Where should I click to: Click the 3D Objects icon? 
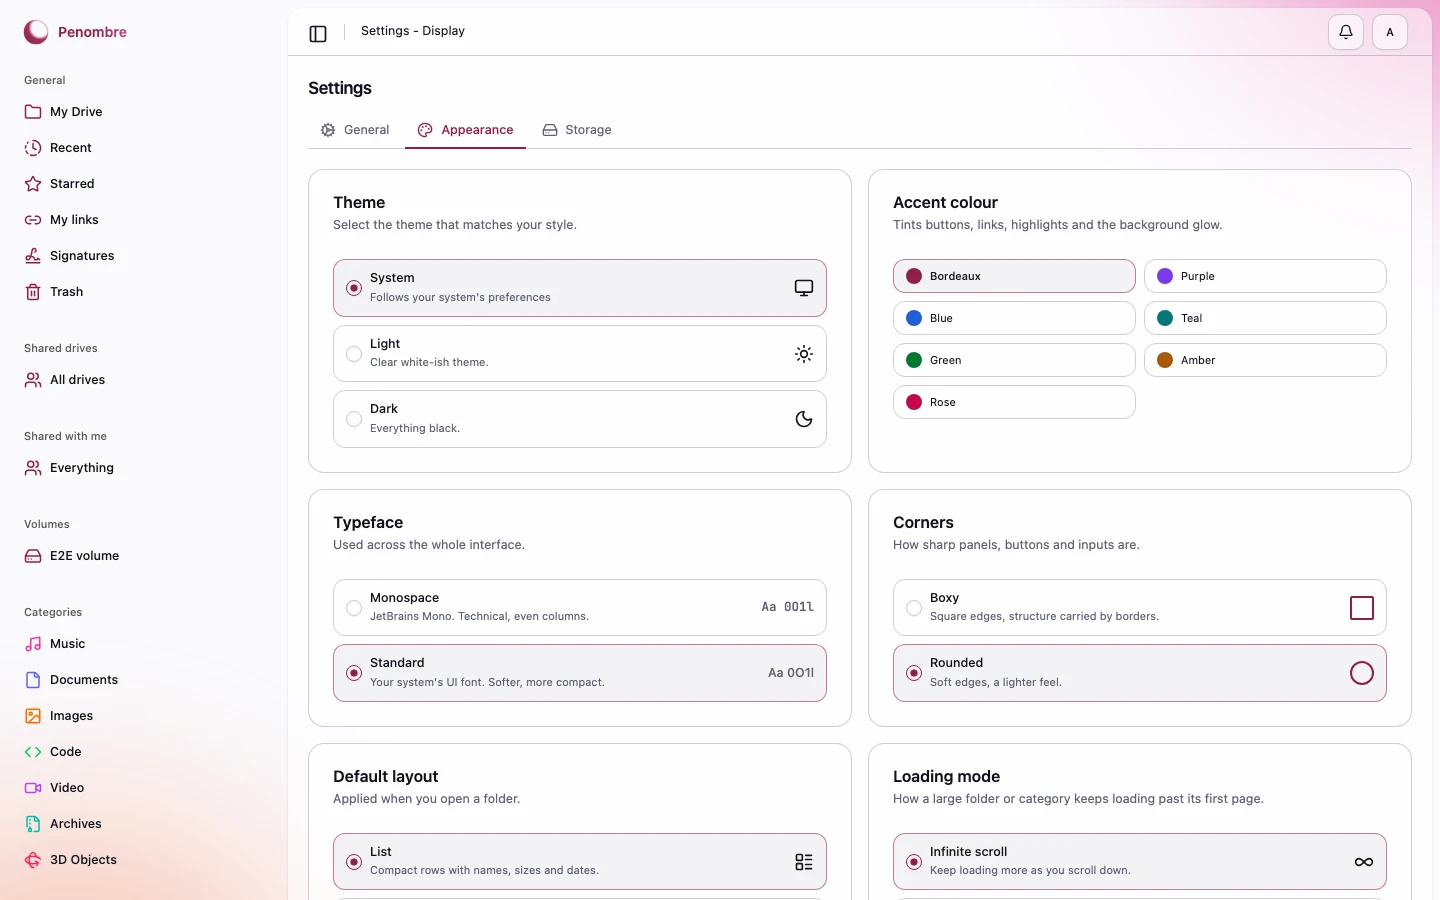pos(33,860)
